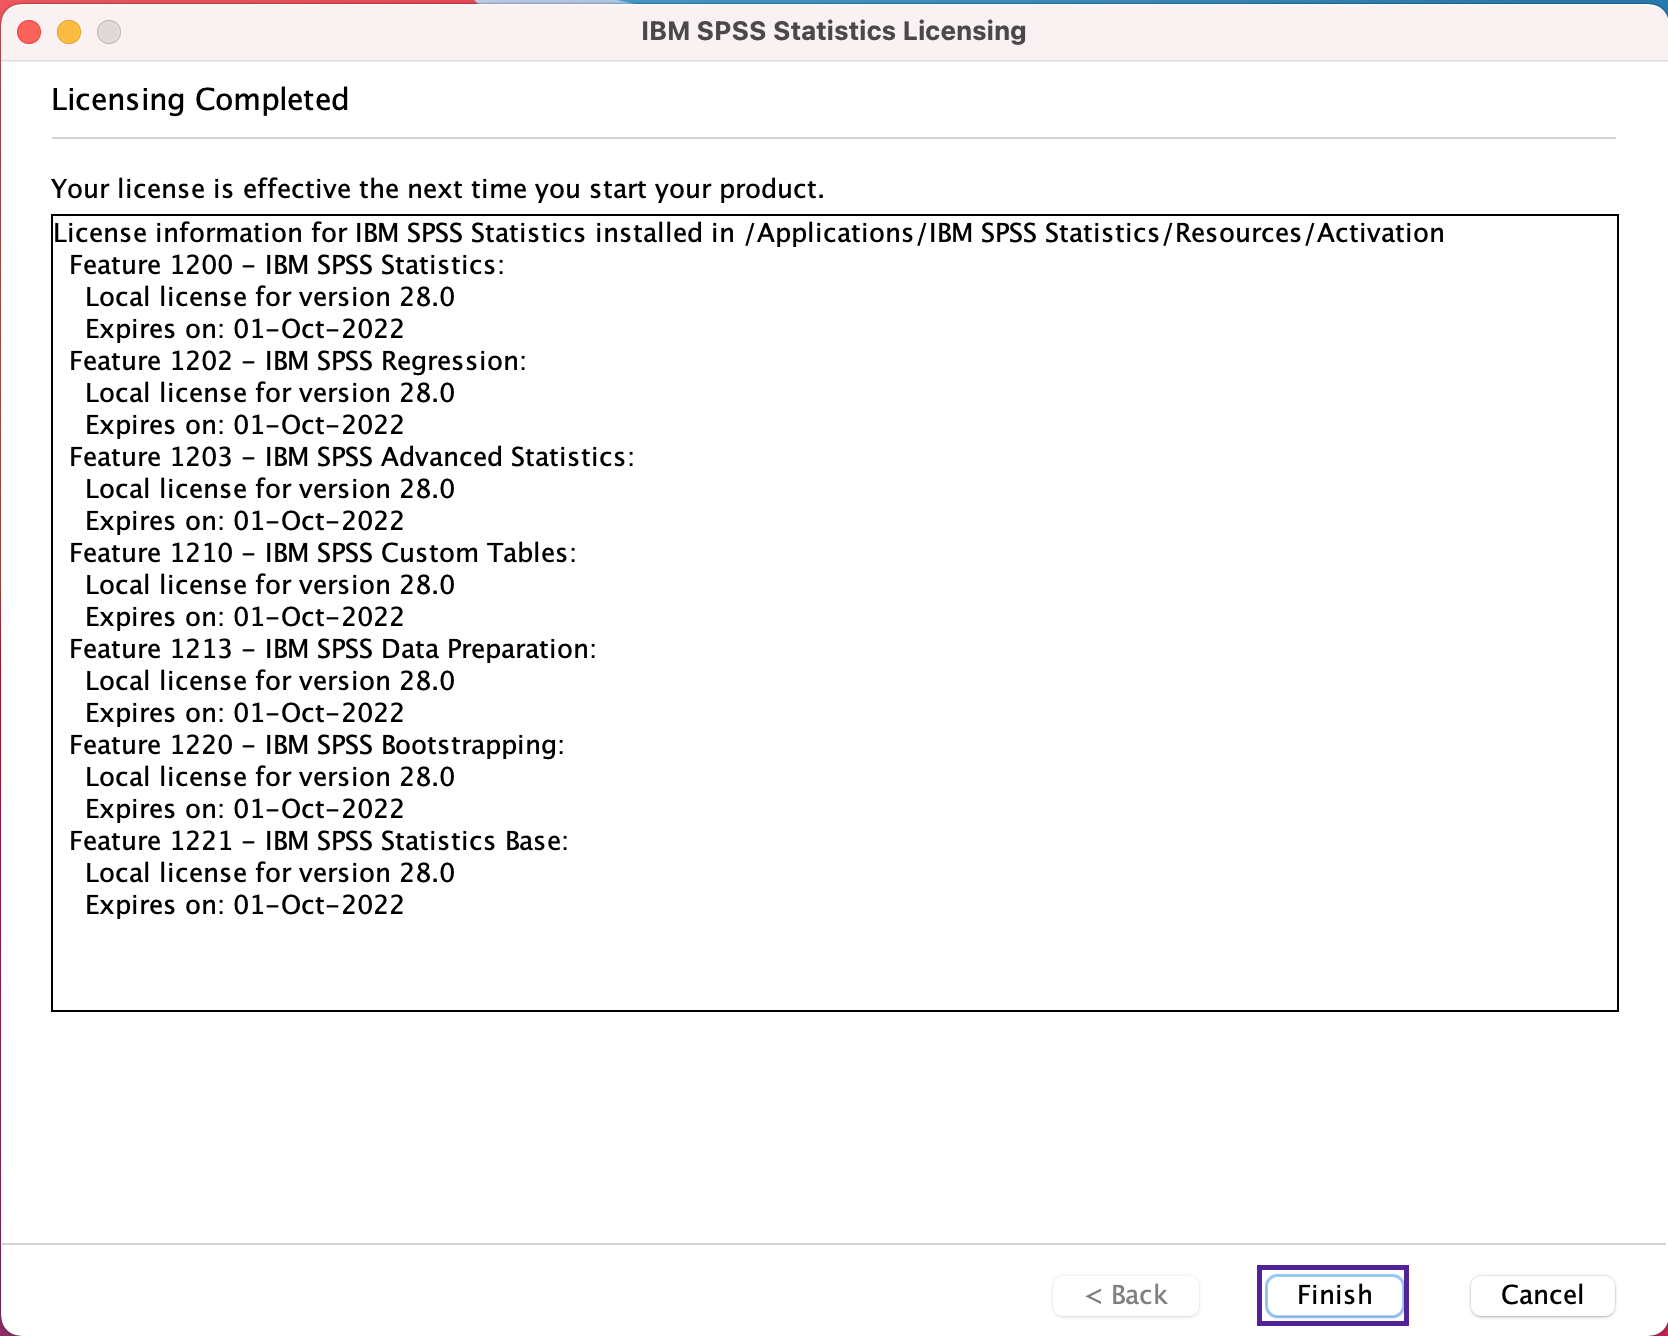Select Feature 1203 – Advanced Statistics line
Image resolution: width=1668 pixels, height=1336 pixels.
click(x=352, y=457)
